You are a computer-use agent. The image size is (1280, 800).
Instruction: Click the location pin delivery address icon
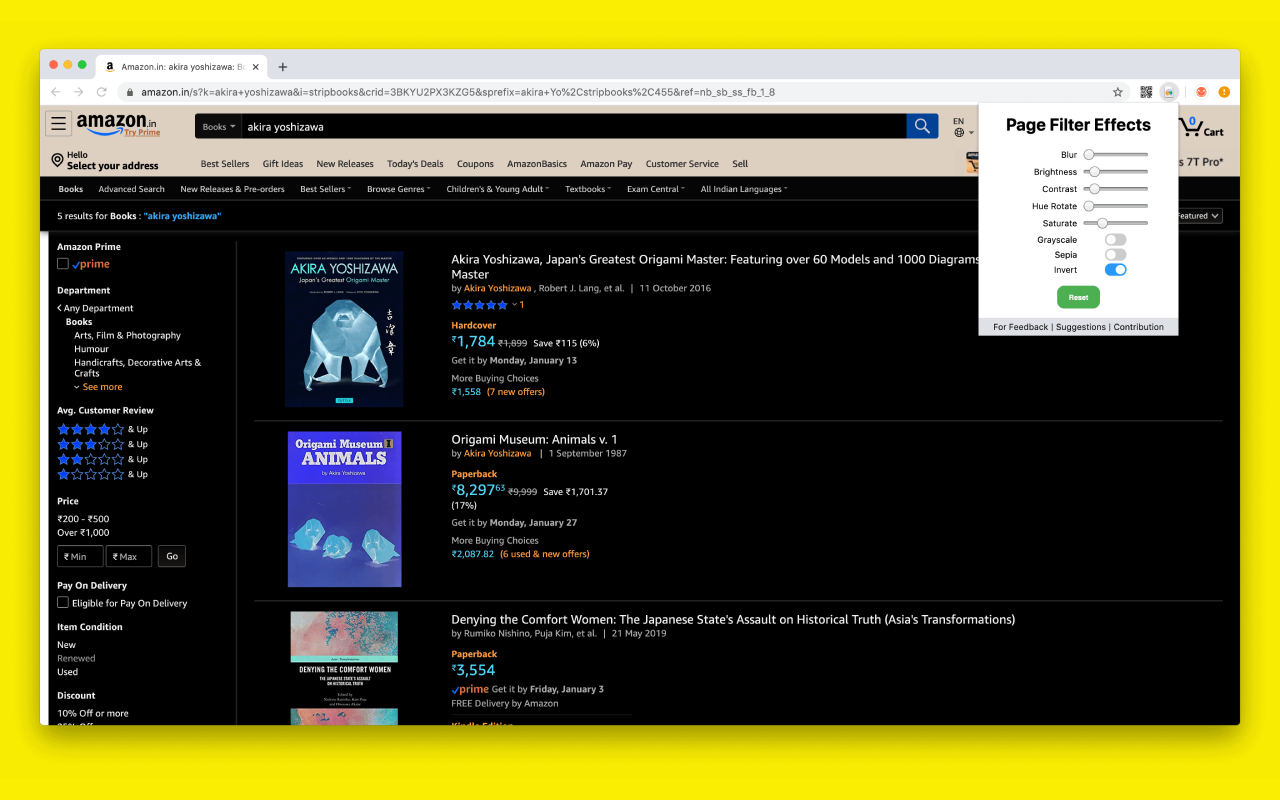click(x=57, y=160)
